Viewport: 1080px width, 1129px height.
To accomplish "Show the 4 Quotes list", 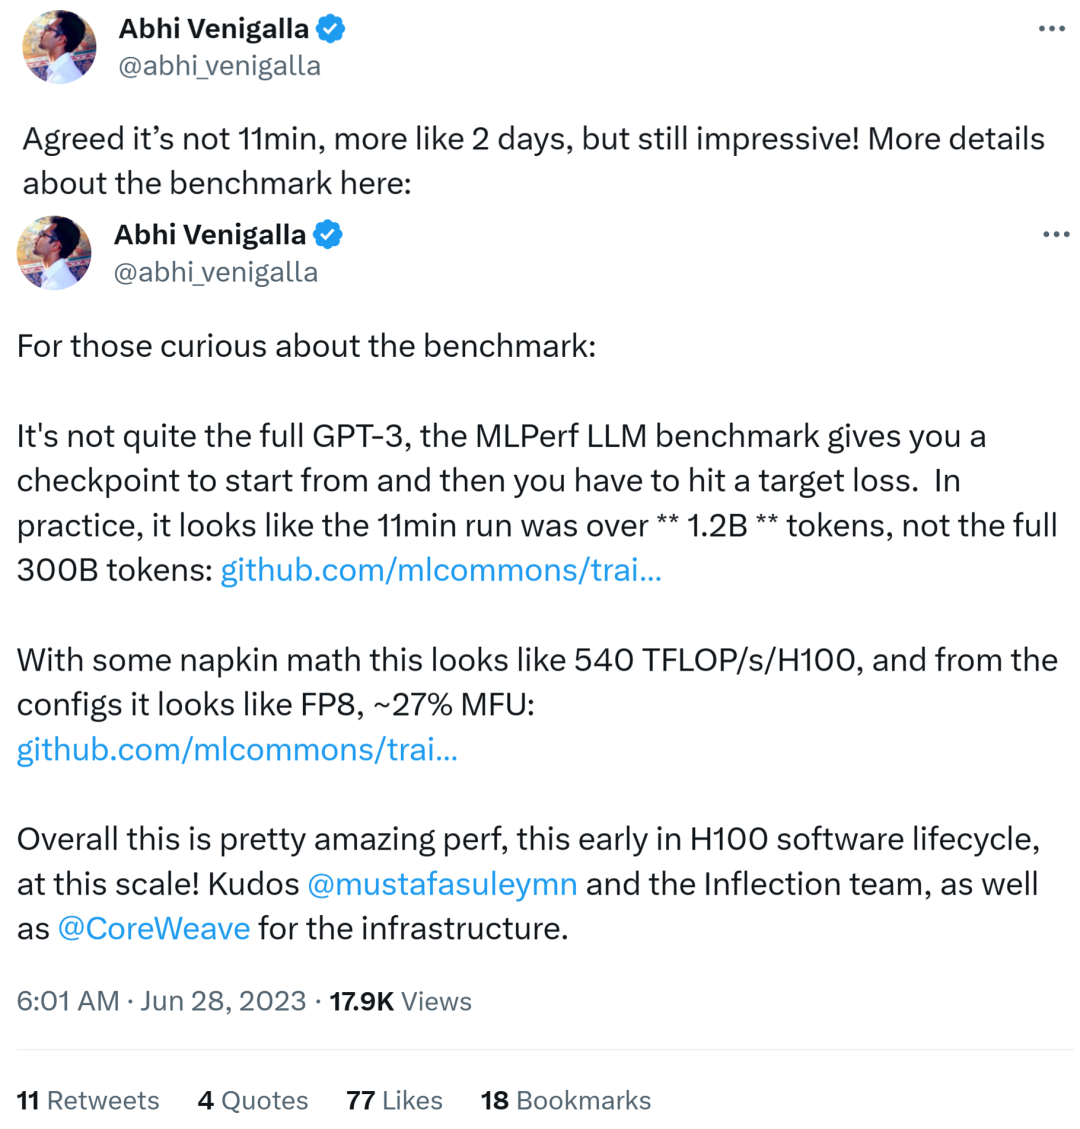I will pos(253,1100).
